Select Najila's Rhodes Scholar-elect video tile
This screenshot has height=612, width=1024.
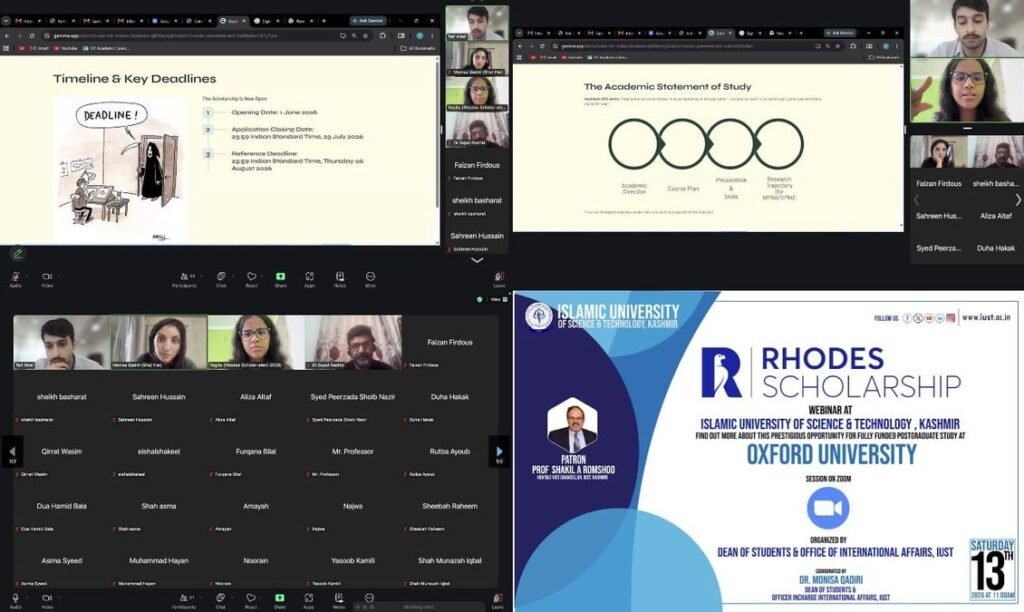[256, 342]
